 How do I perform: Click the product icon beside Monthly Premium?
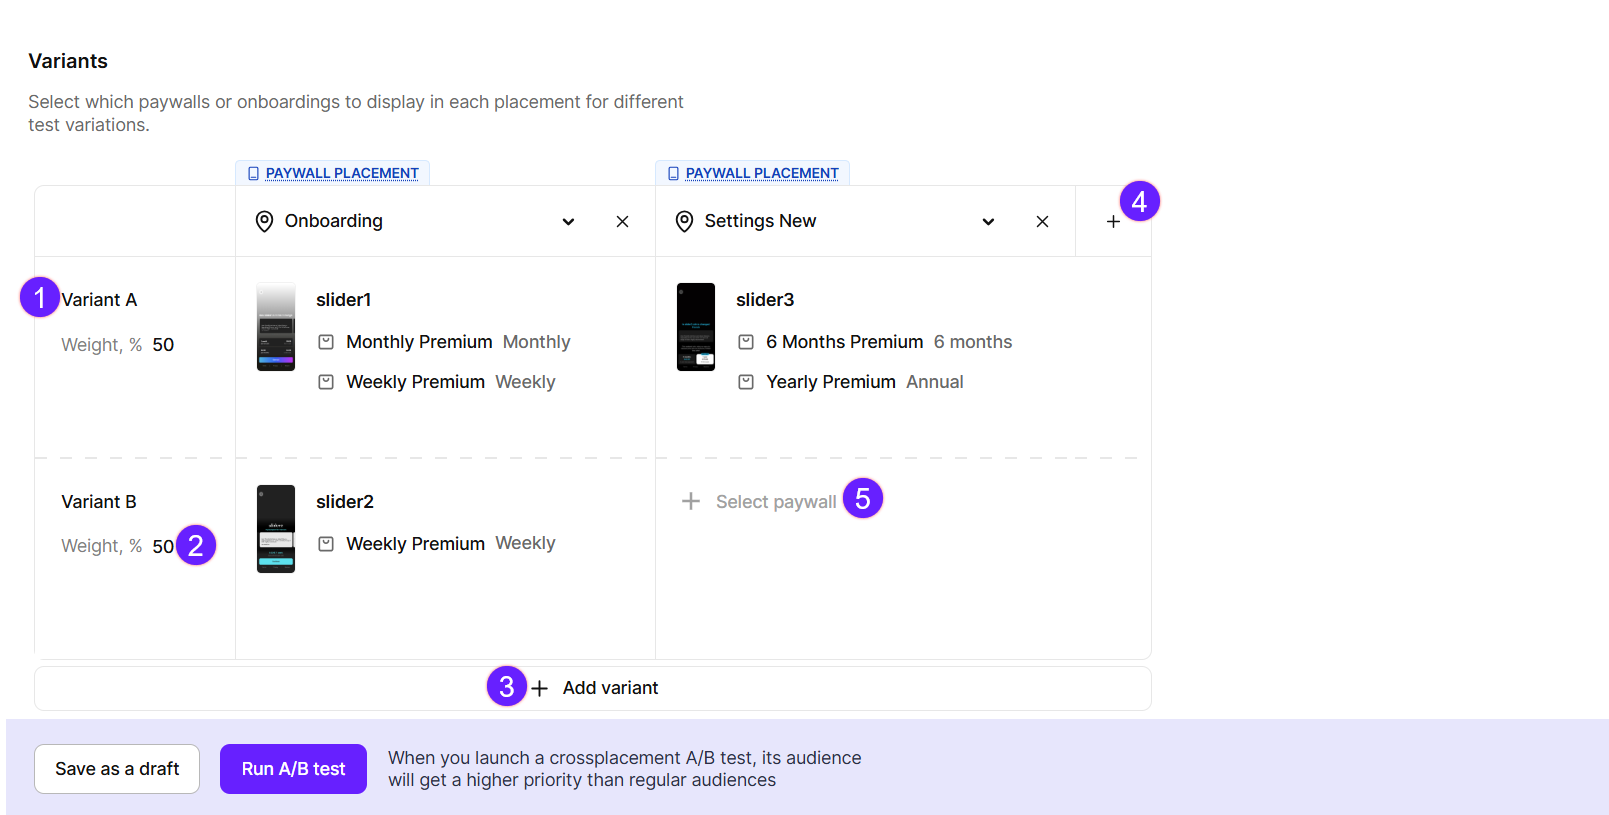coord(326,342)
